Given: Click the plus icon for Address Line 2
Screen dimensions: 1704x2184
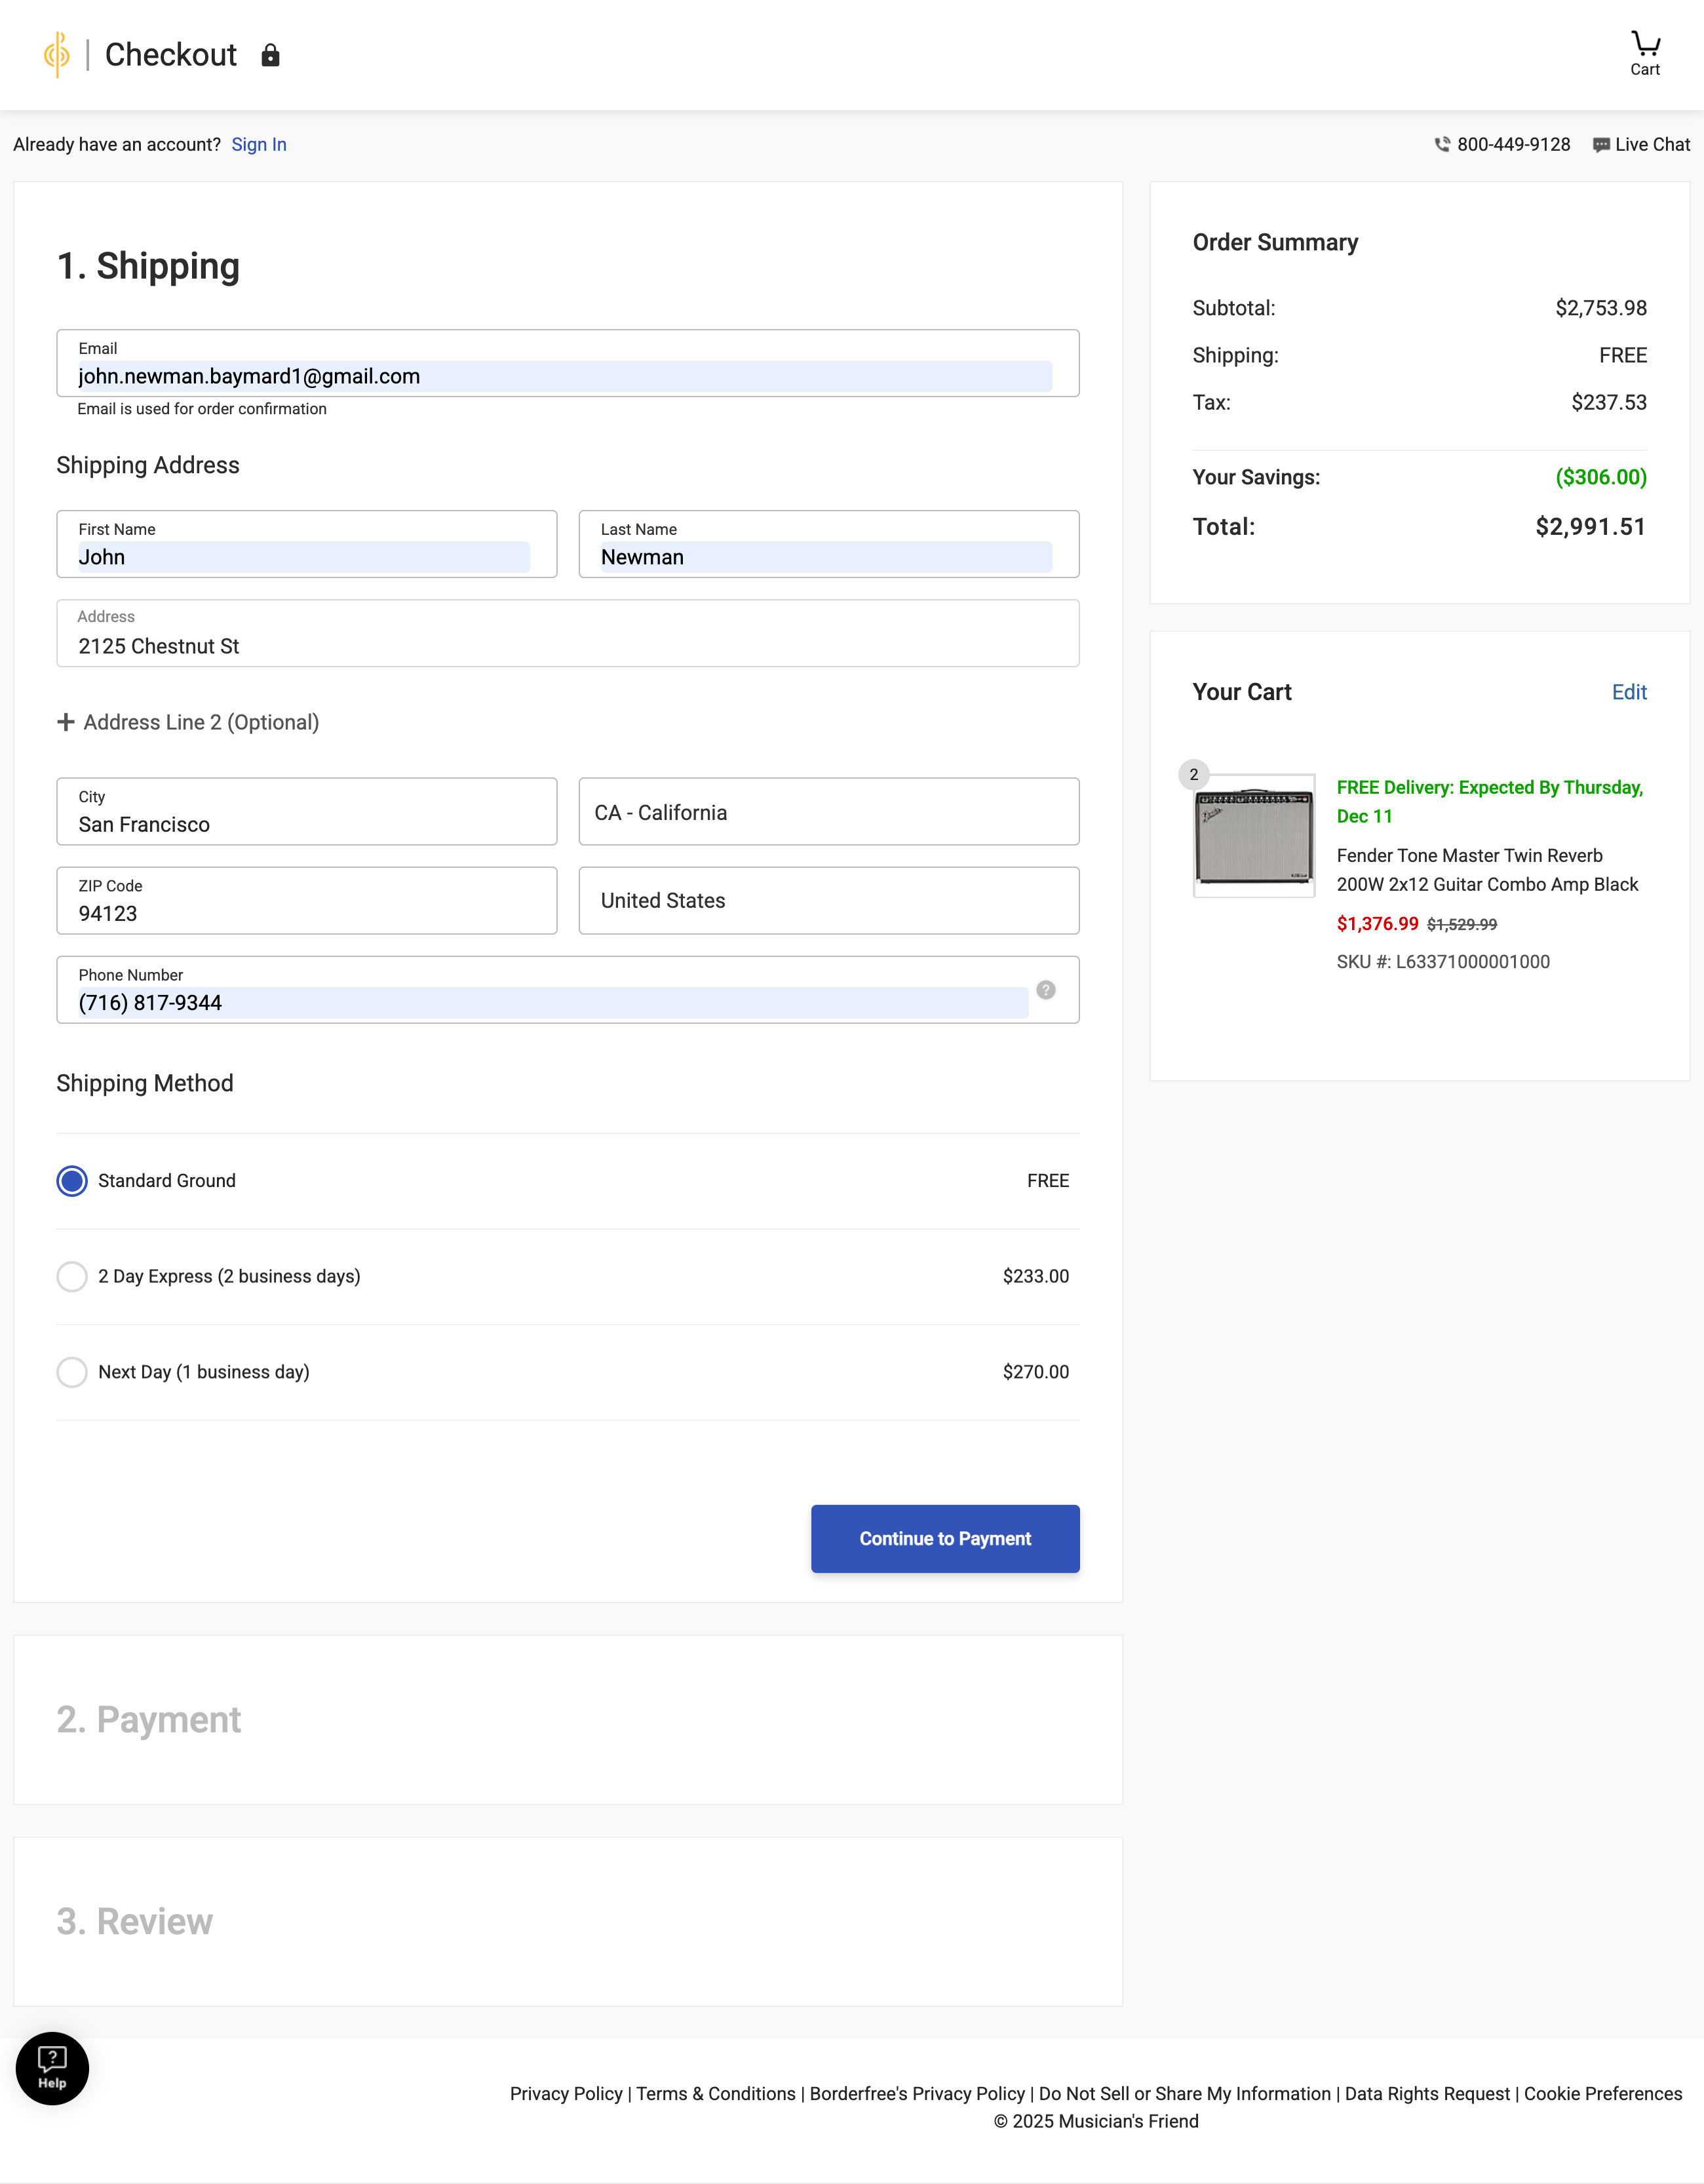Looking at the screenshot, I should coord(66,722).
